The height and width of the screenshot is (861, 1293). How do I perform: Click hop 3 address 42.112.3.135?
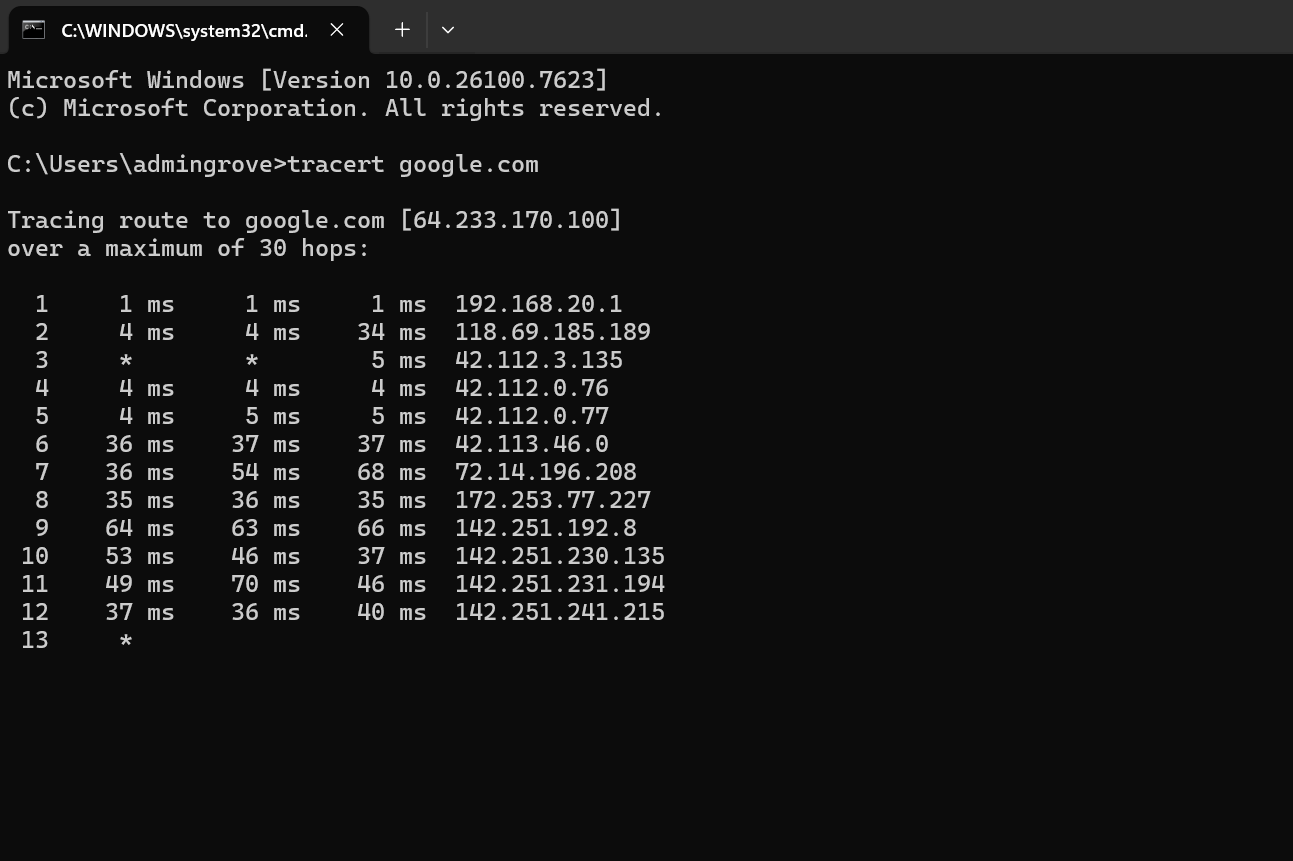538,360
